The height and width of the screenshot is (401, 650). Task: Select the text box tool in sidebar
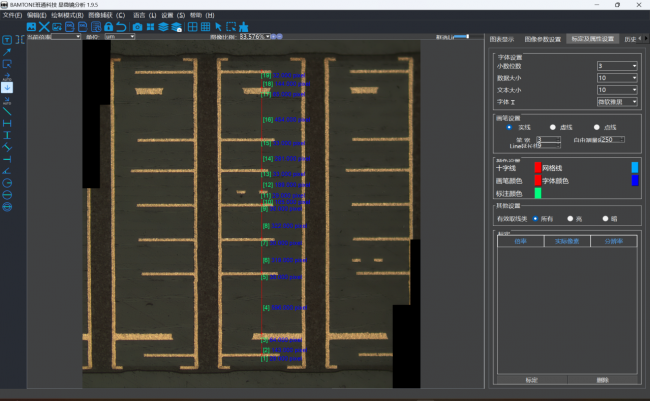coord(7,40)
